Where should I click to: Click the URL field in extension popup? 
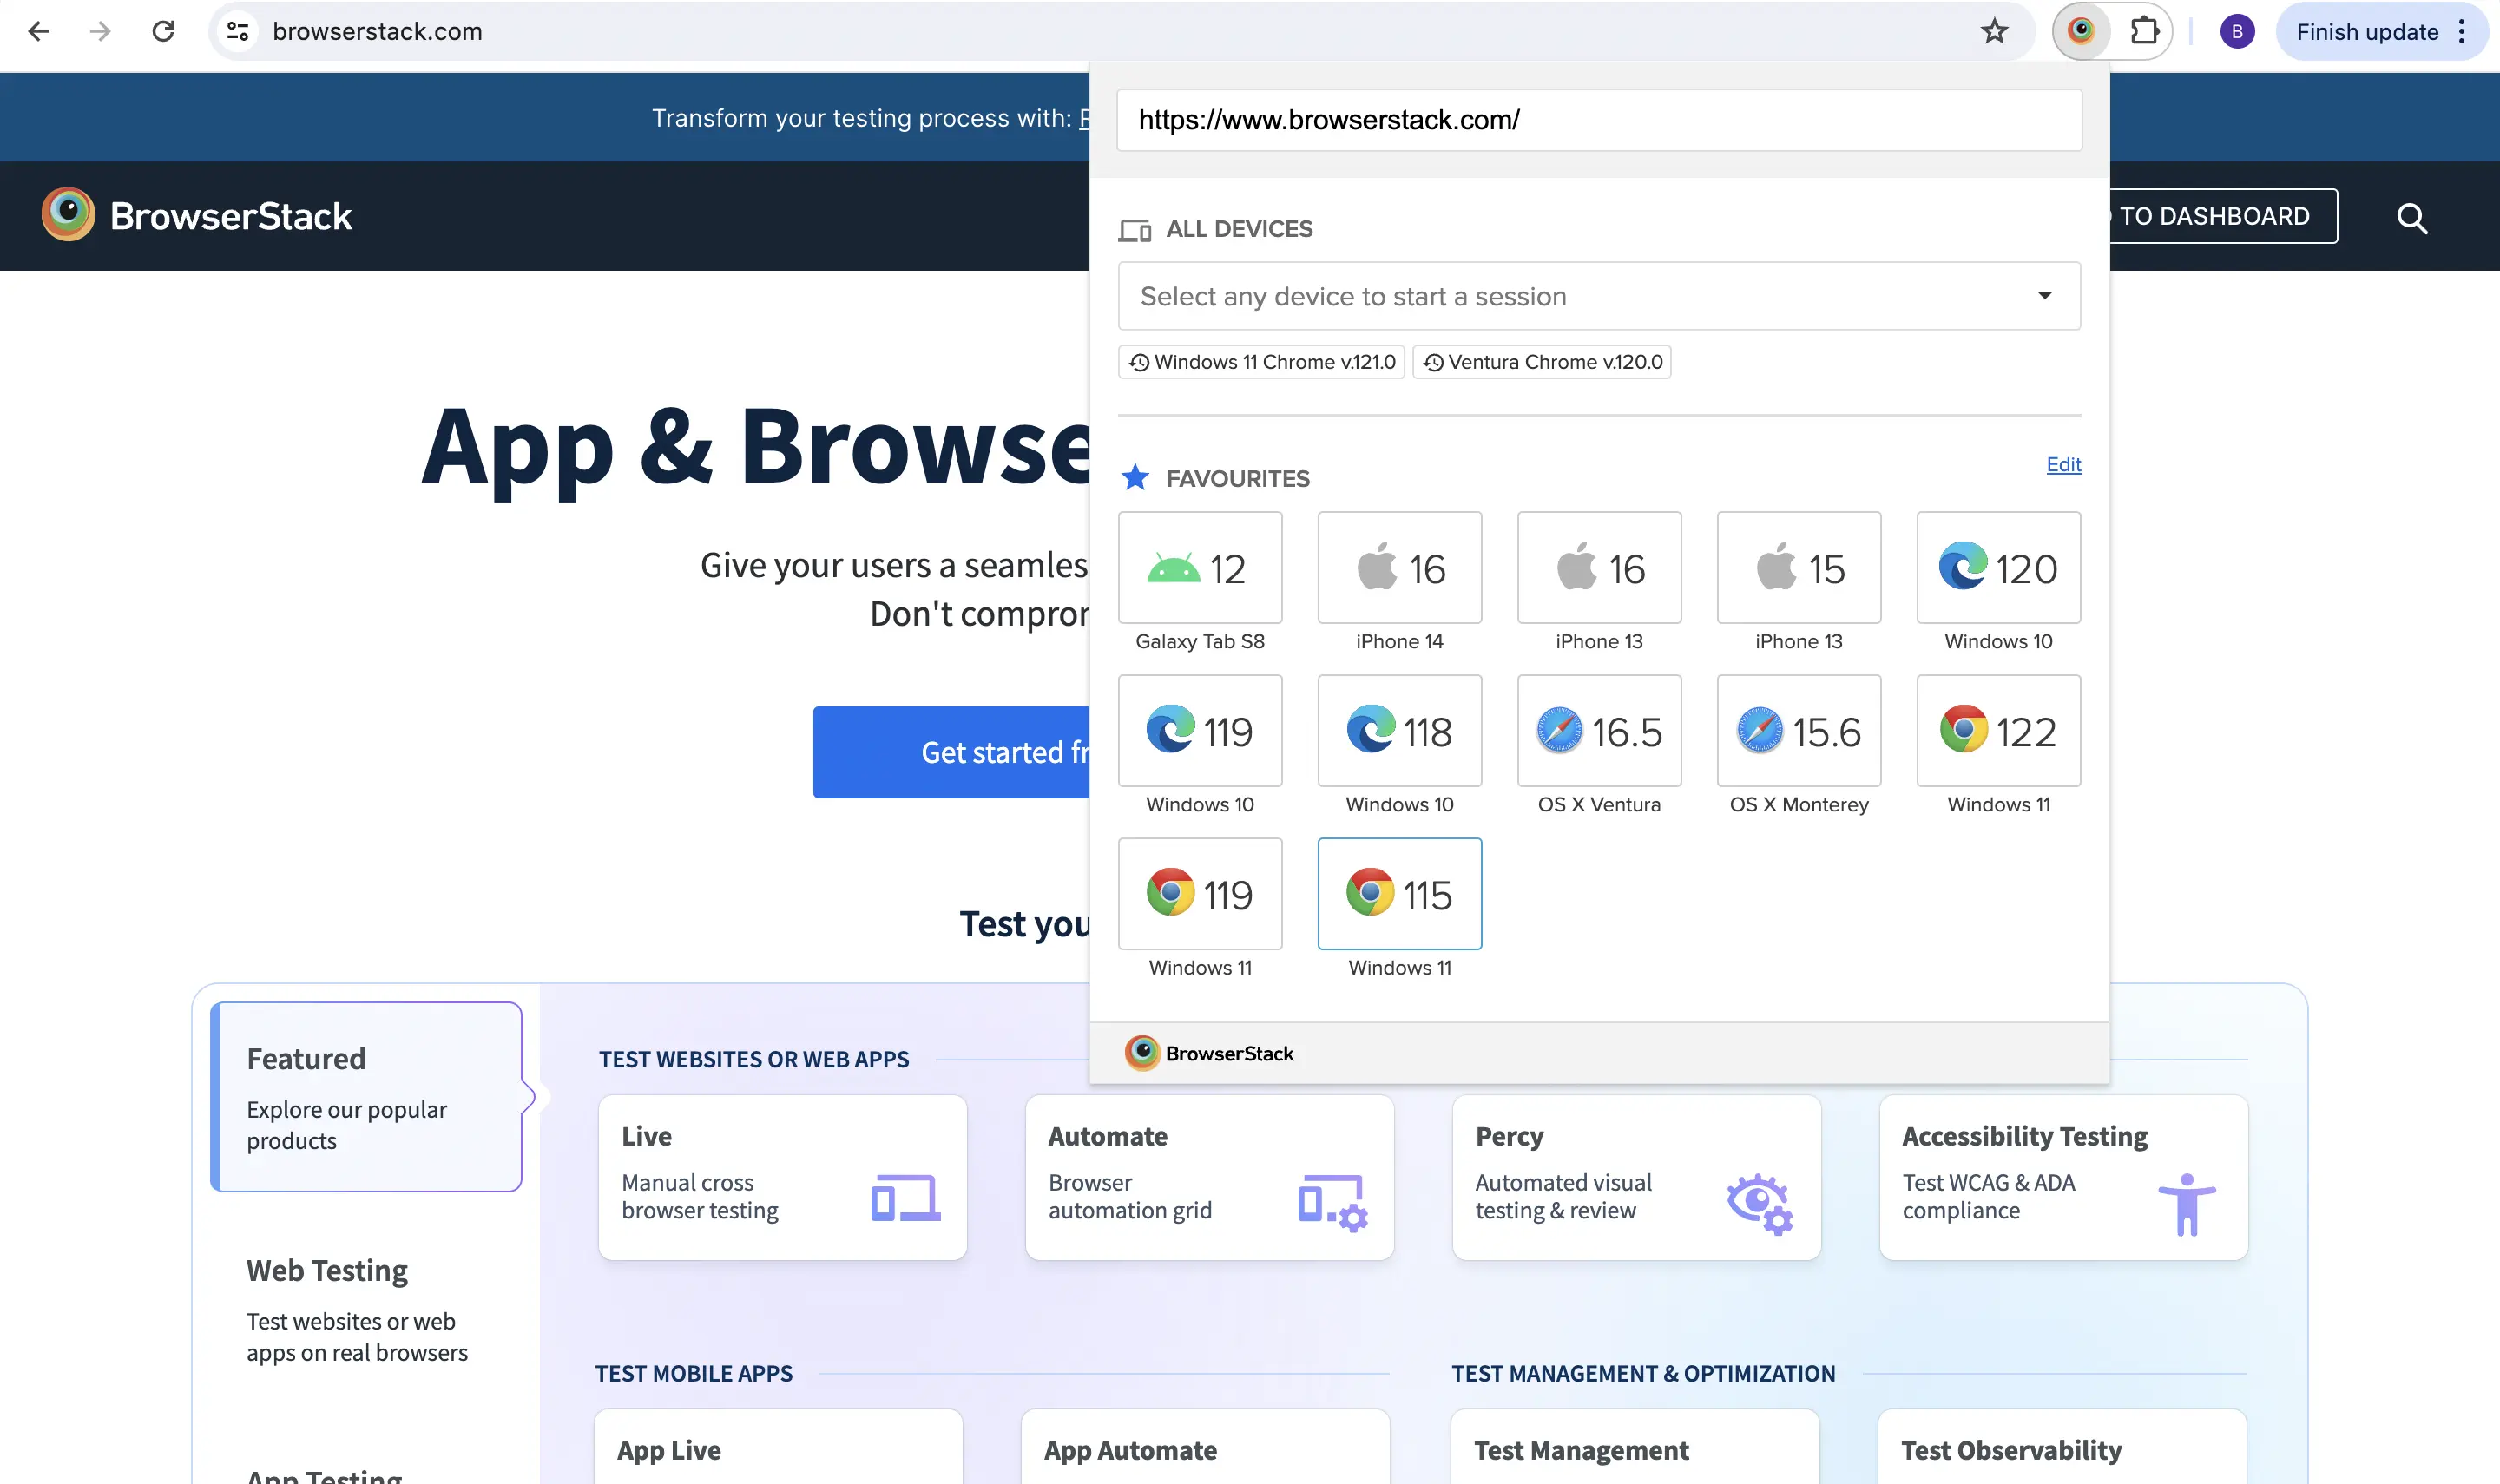(1598, 120)
